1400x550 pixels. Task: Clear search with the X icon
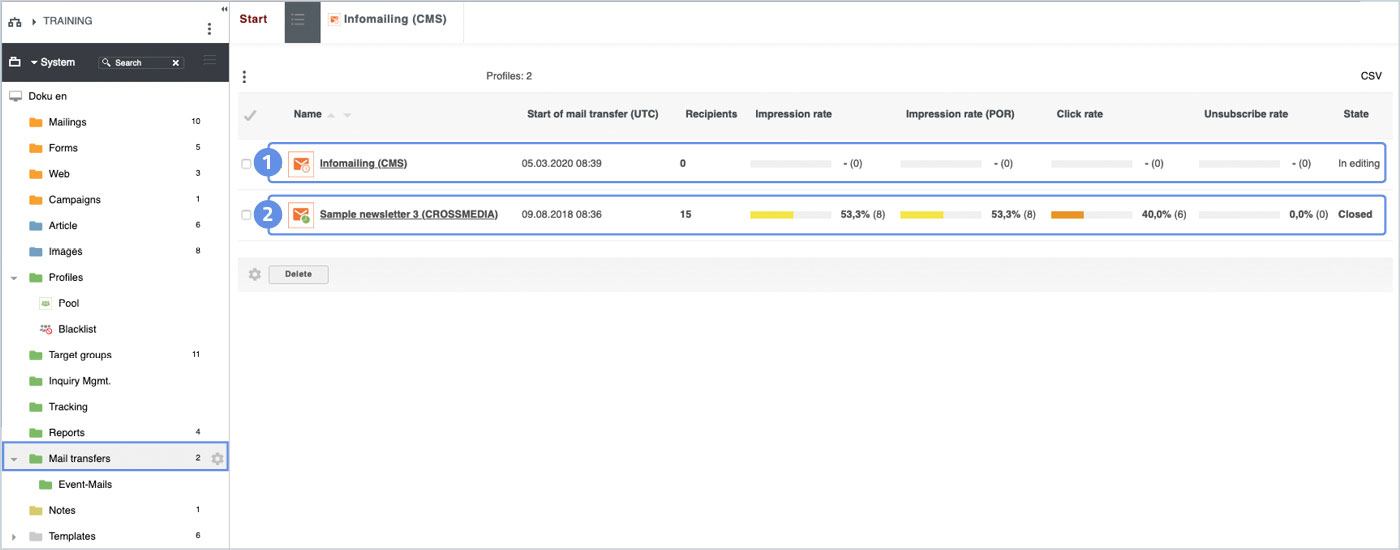pos(176,63)
